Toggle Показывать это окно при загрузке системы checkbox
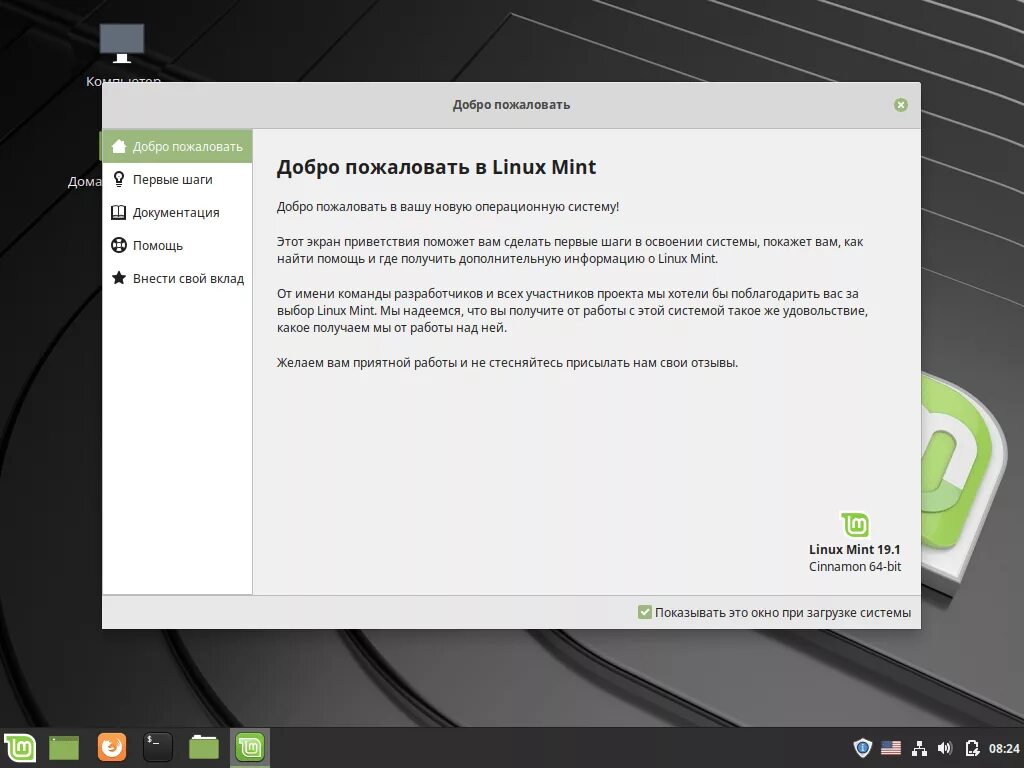 pos(645,612)
